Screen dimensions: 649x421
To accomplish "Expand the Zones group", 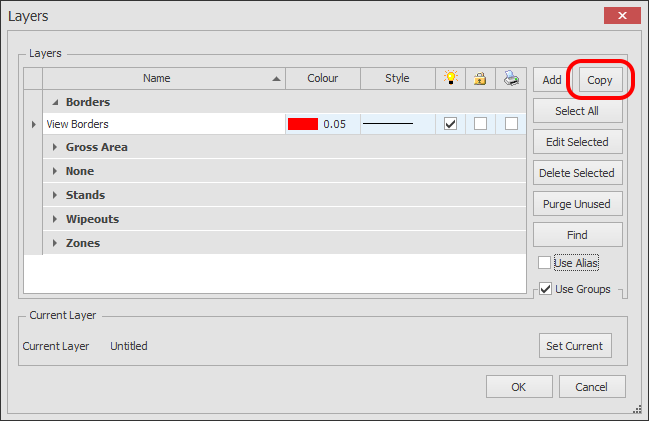I will 55,243.
